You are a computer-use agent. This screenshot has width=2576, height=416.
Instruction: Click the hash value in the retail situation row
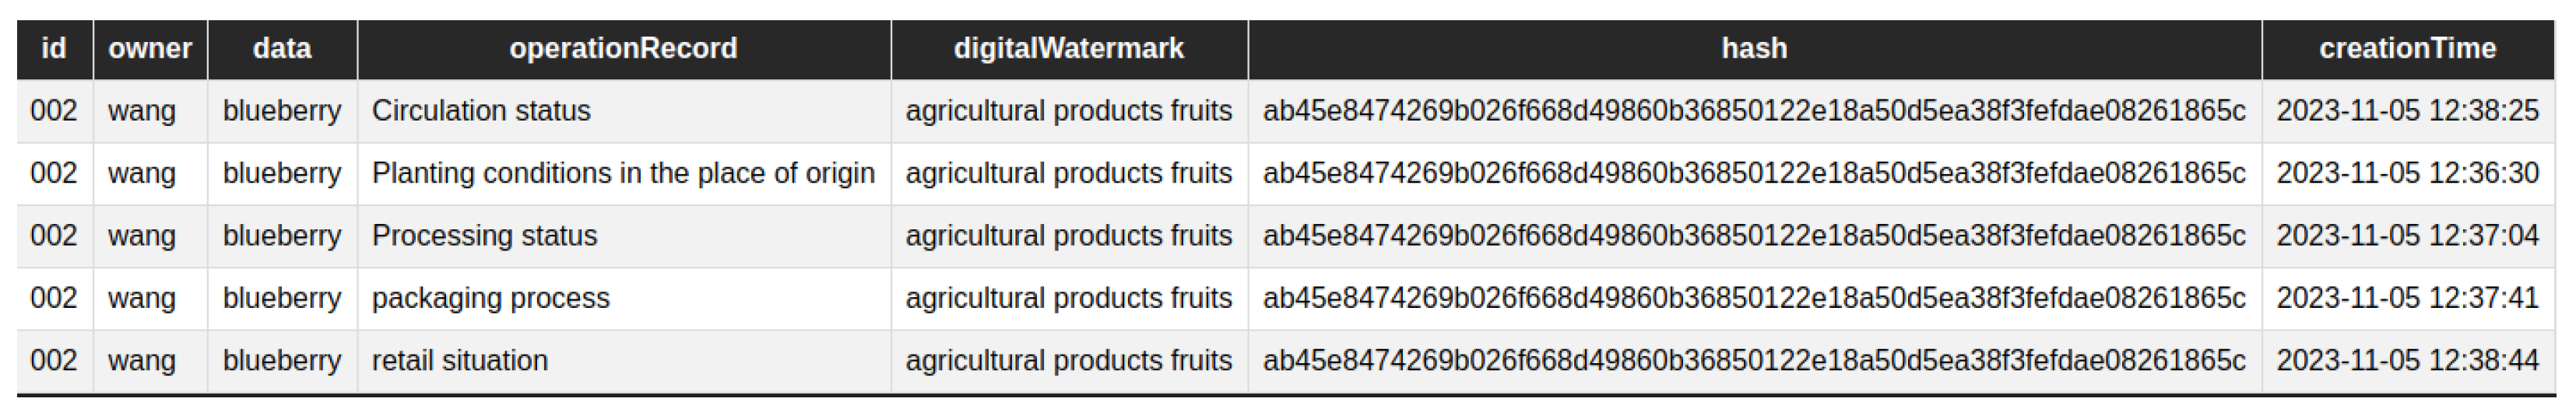(x=1754, y=361)
